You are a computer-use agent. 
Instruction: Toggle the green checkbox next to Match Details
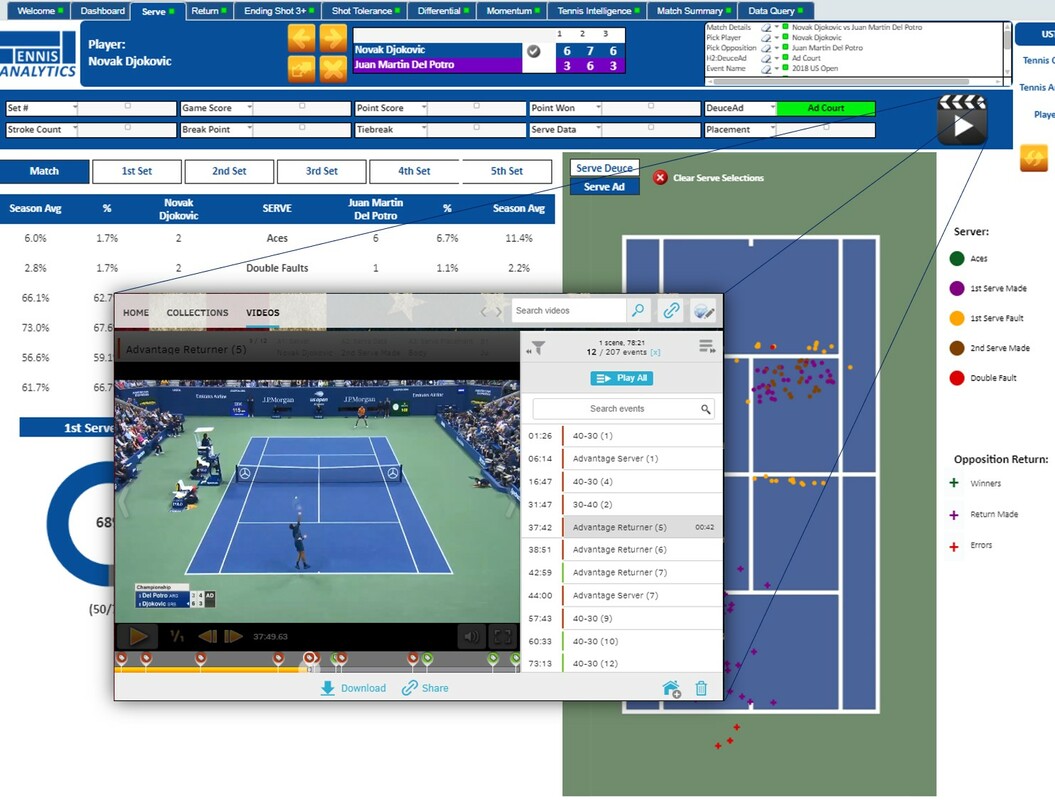(785, 27)
